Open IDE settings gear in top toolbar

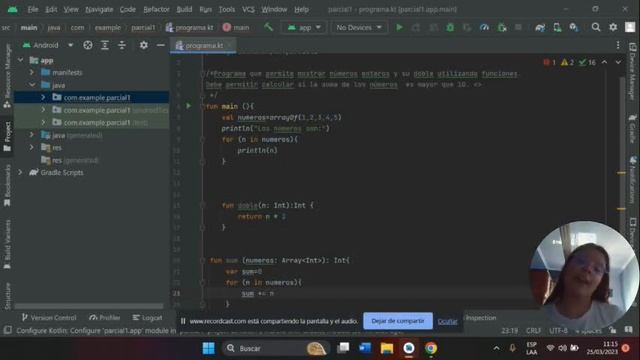613,27
